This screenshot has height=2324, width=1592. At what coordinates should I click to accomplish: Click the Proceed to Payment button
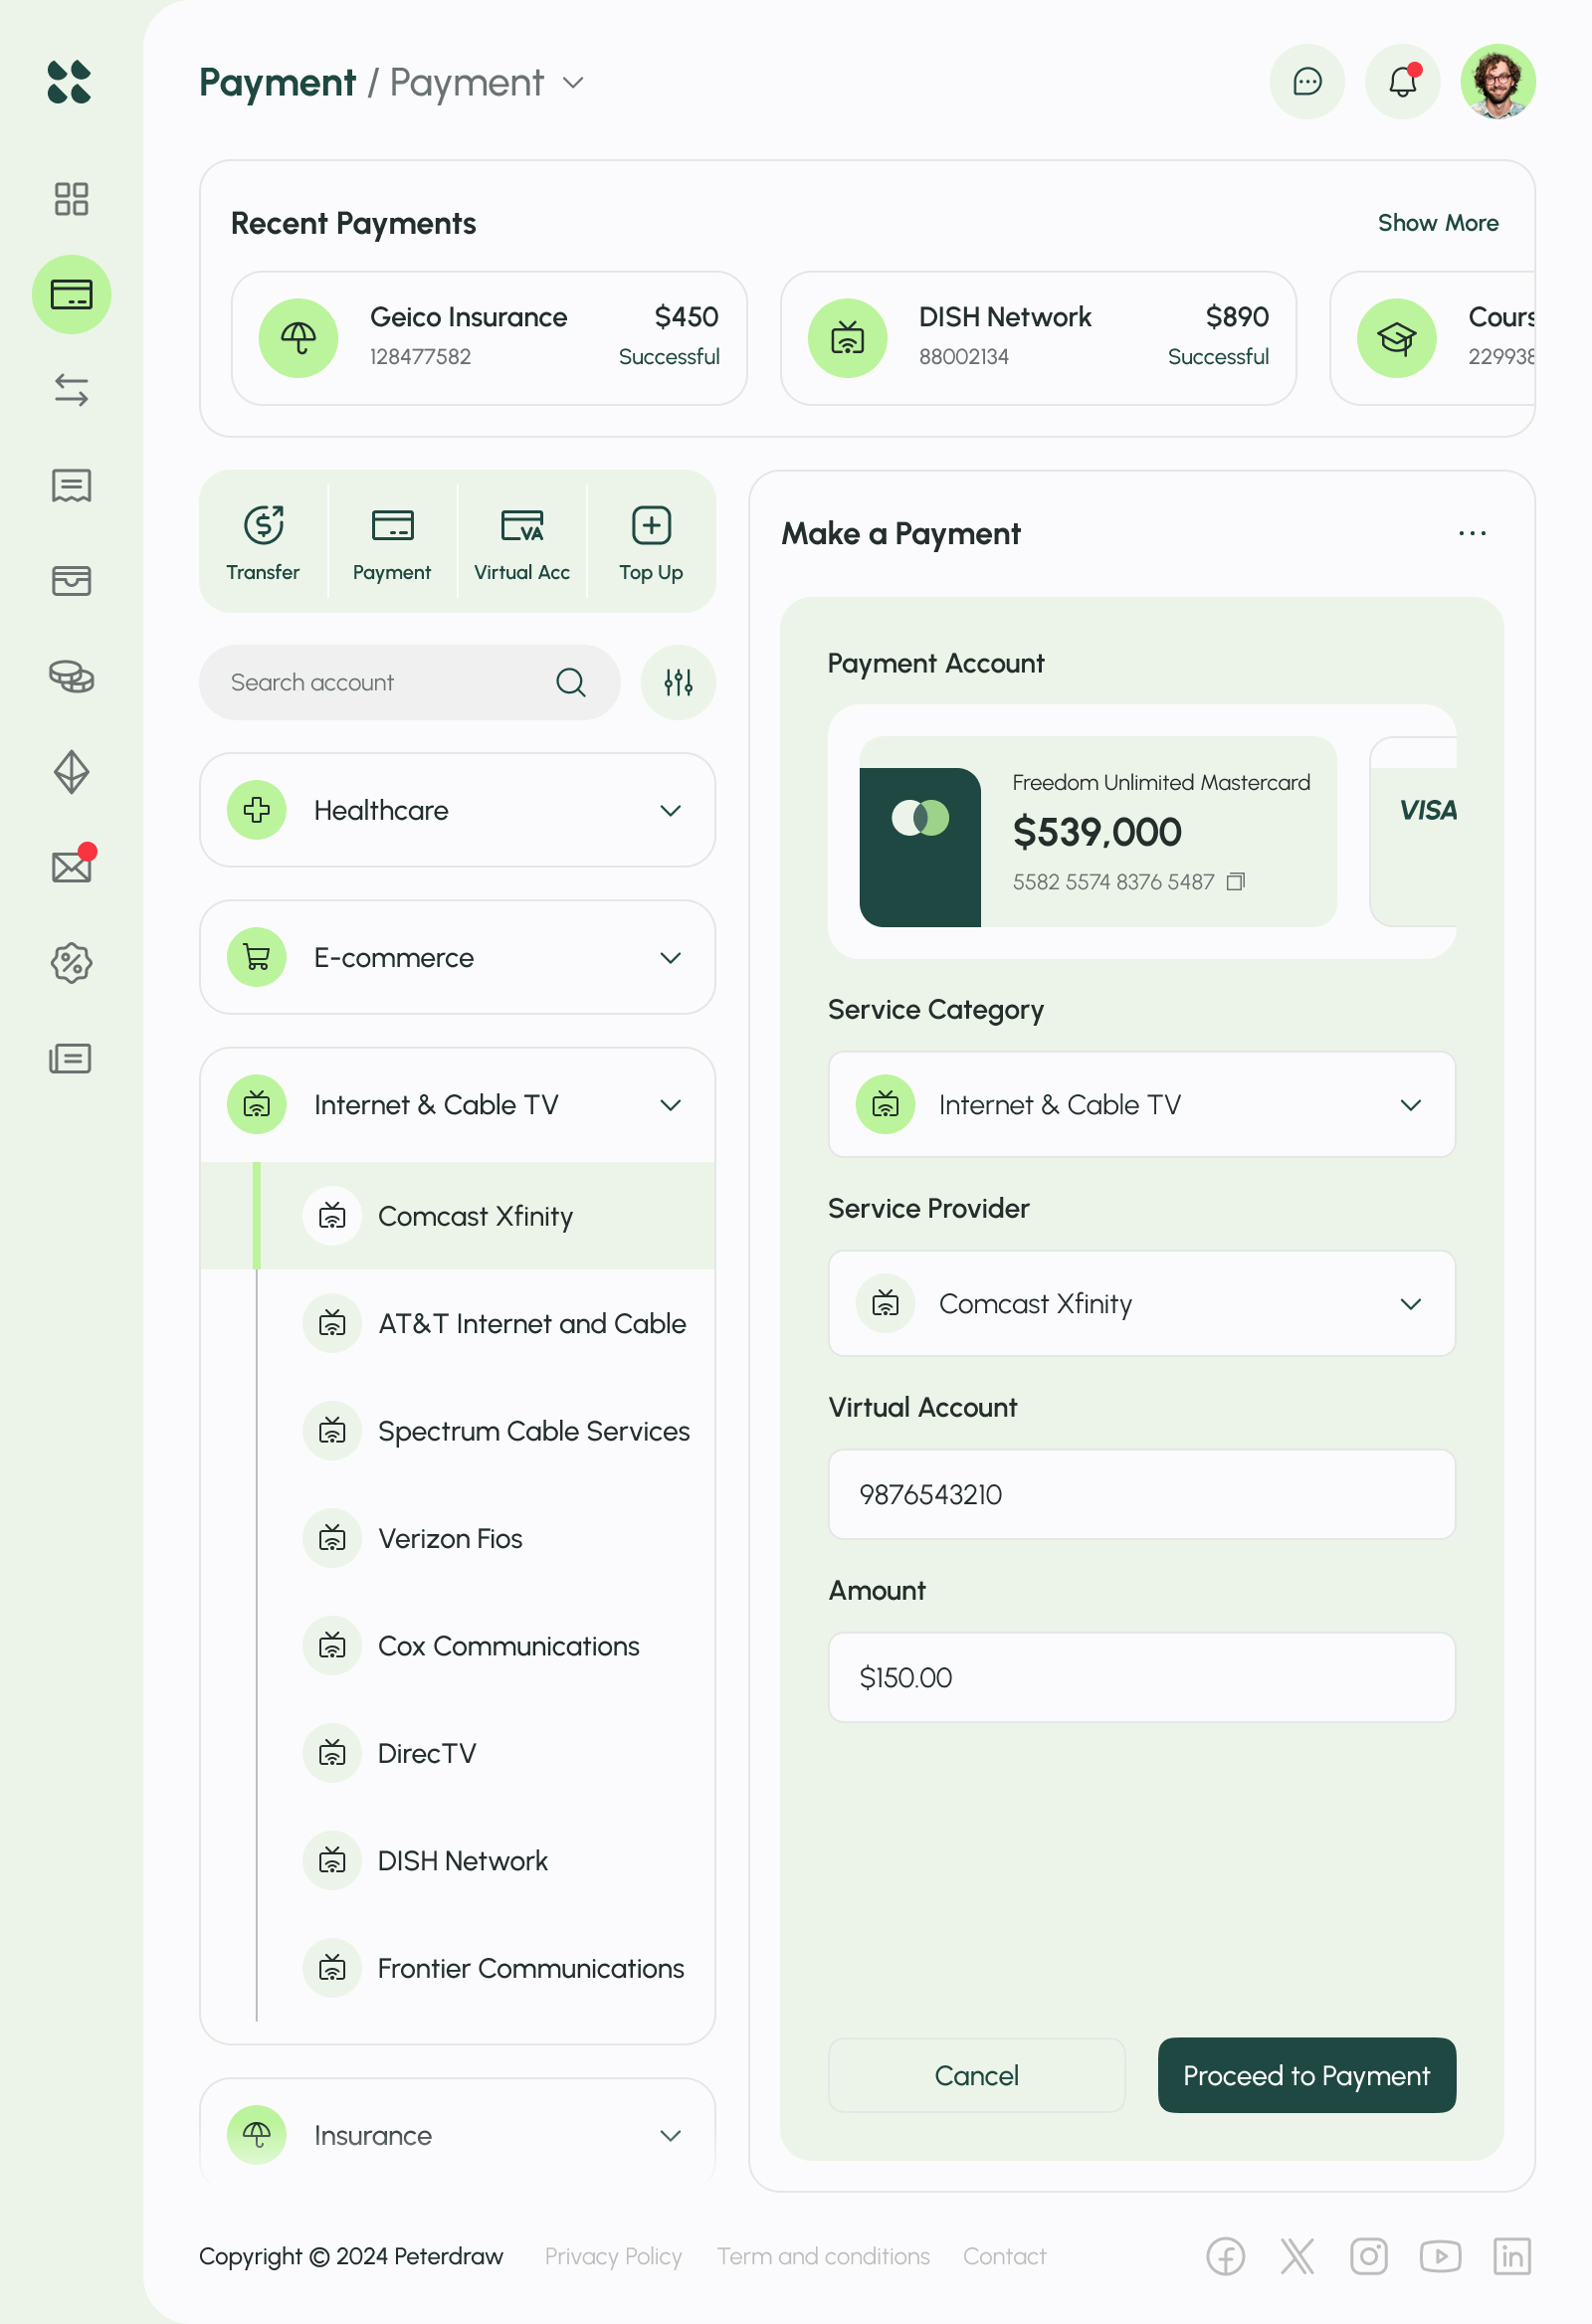1306,2075
